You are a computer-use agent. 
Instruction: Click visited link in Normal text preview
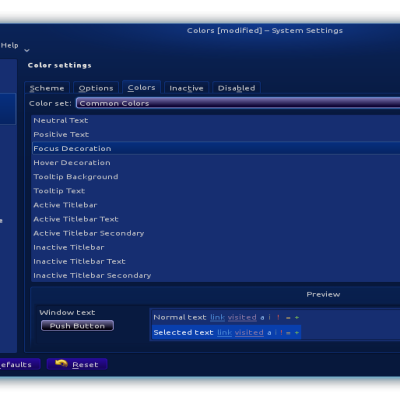pos(242,317)
